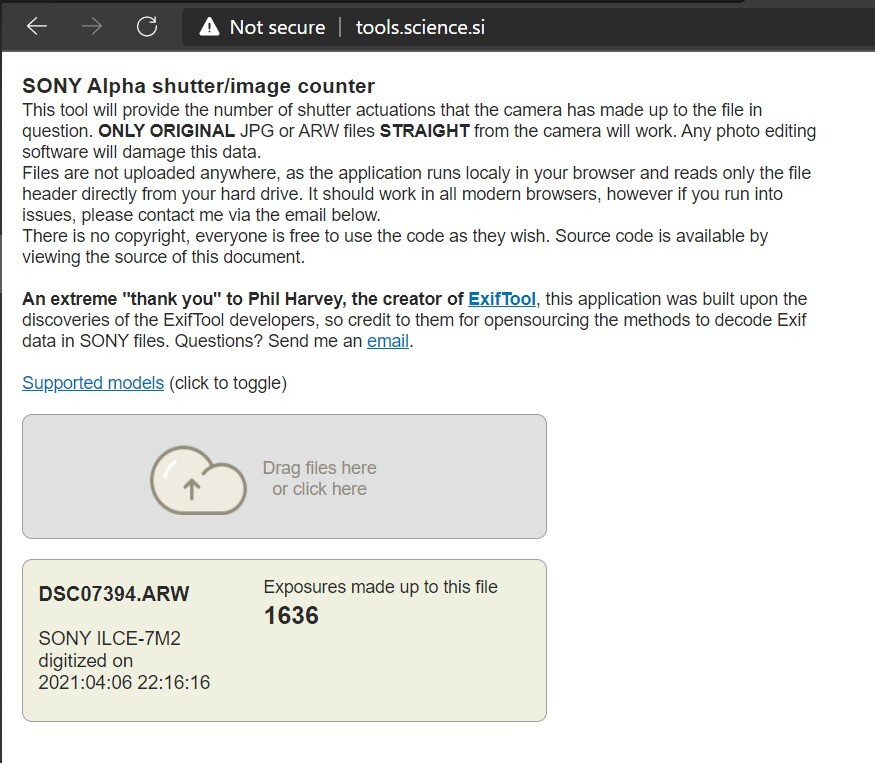Open the email contact link
Image resolution: width=875 pixels, height=763 pixels.
tap(388, 341)
